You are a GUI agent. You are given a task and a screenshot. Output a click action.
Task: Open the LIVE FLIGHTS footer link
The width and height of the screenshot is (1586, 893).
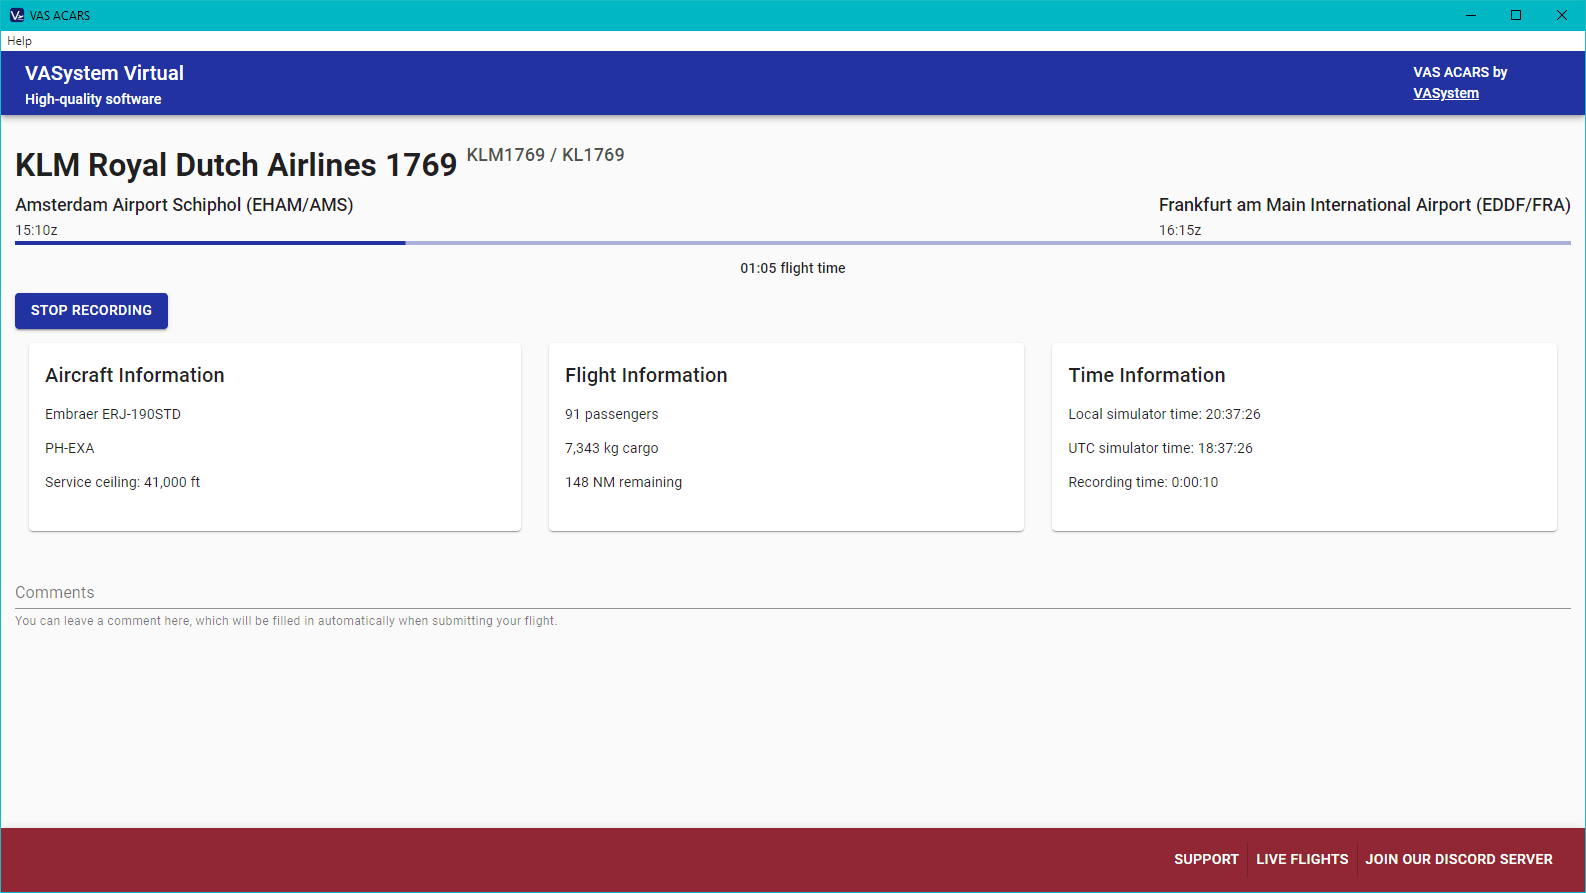1302,859
